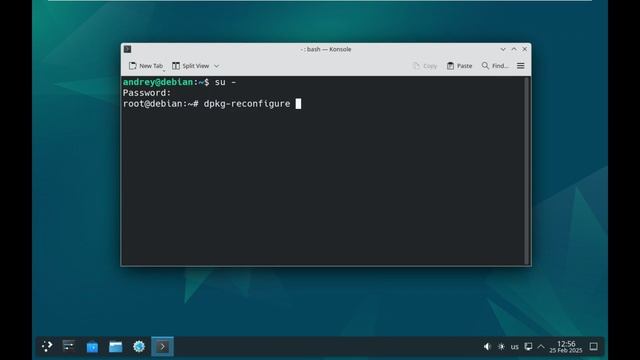Click the Konsole window icon in titlebar

pyautogui.click(x=127, y=49)
